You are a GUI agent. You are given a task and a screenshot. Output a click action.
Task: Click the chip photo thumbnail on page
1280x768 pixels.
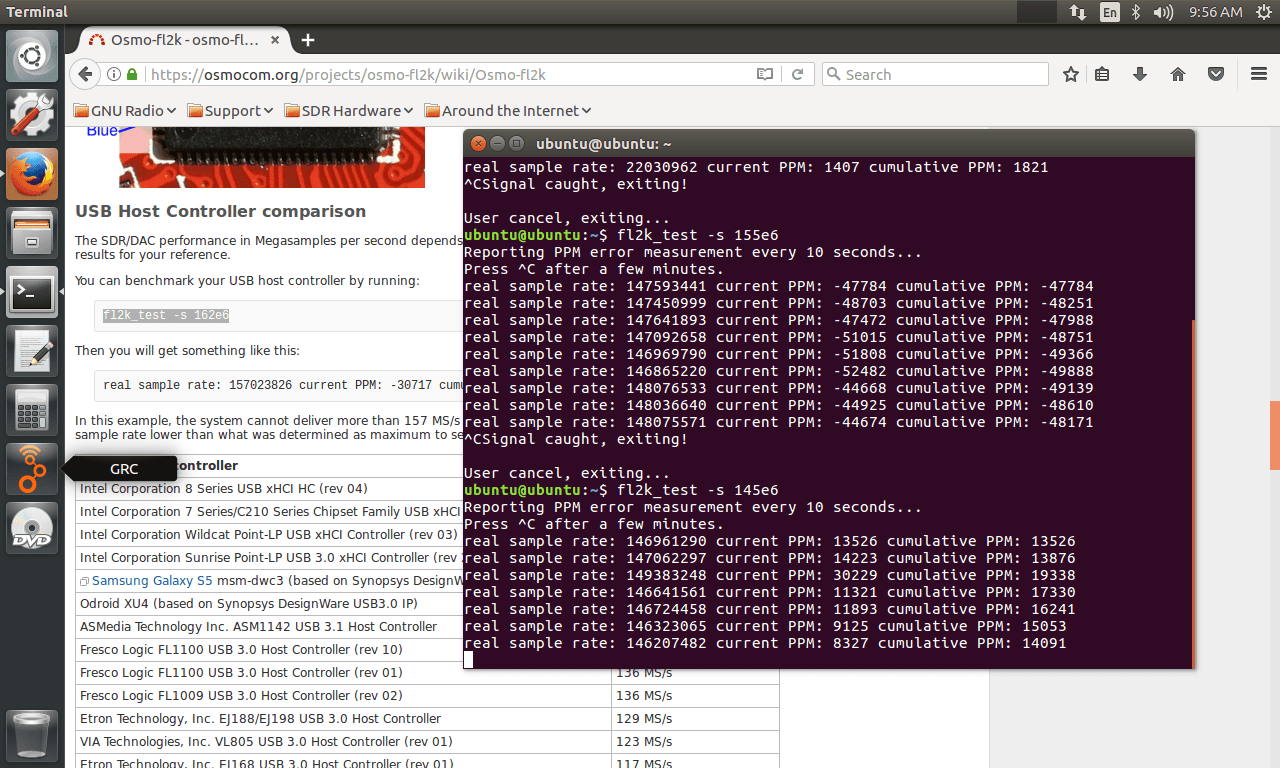tap(272, 158)
